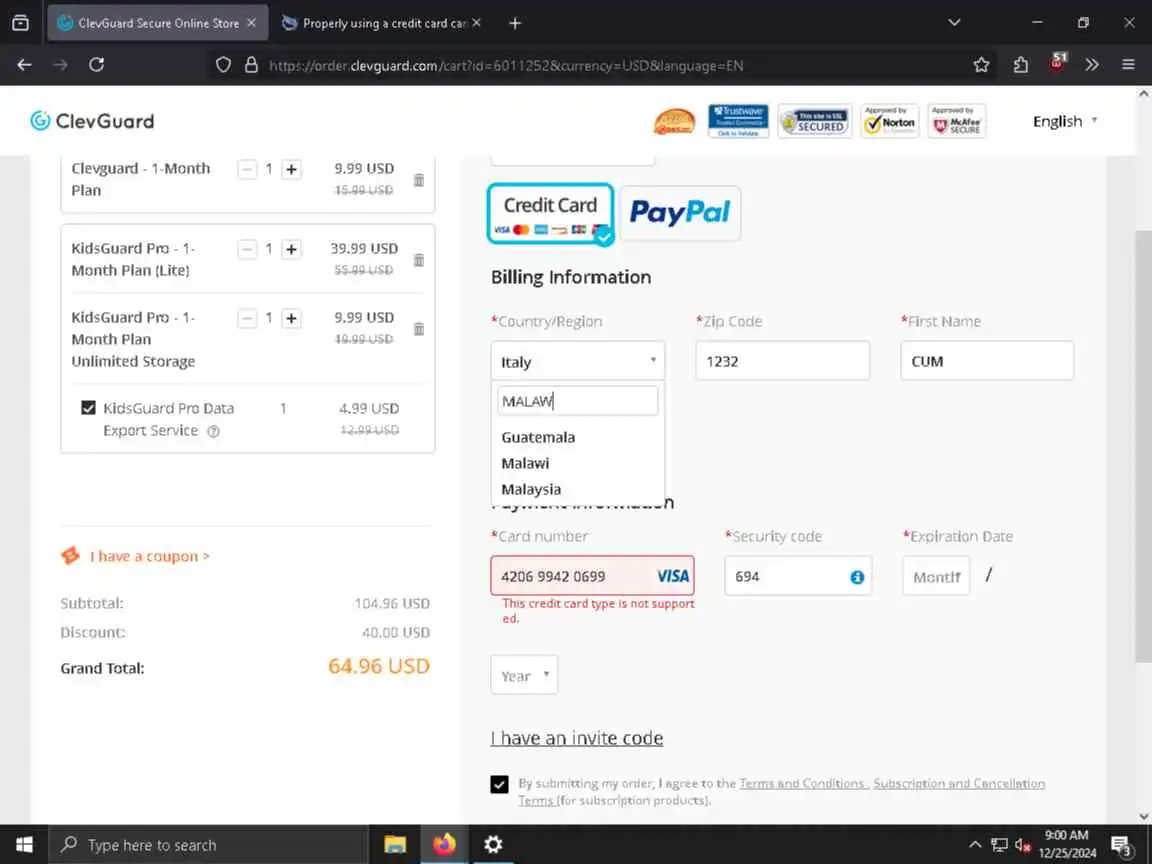Viewport: 1152px width, 864px height.
Task: Open I have an invite code link
Action: coord(577,738)
